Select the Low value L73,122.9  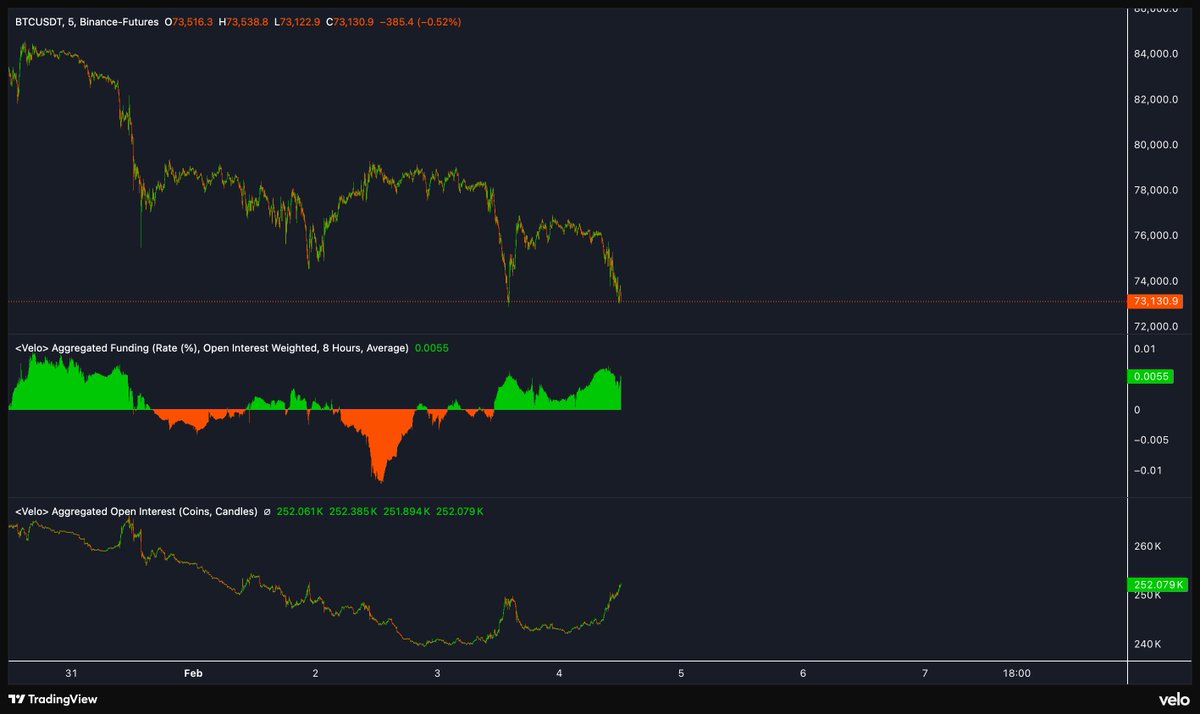tap(298, 21)
